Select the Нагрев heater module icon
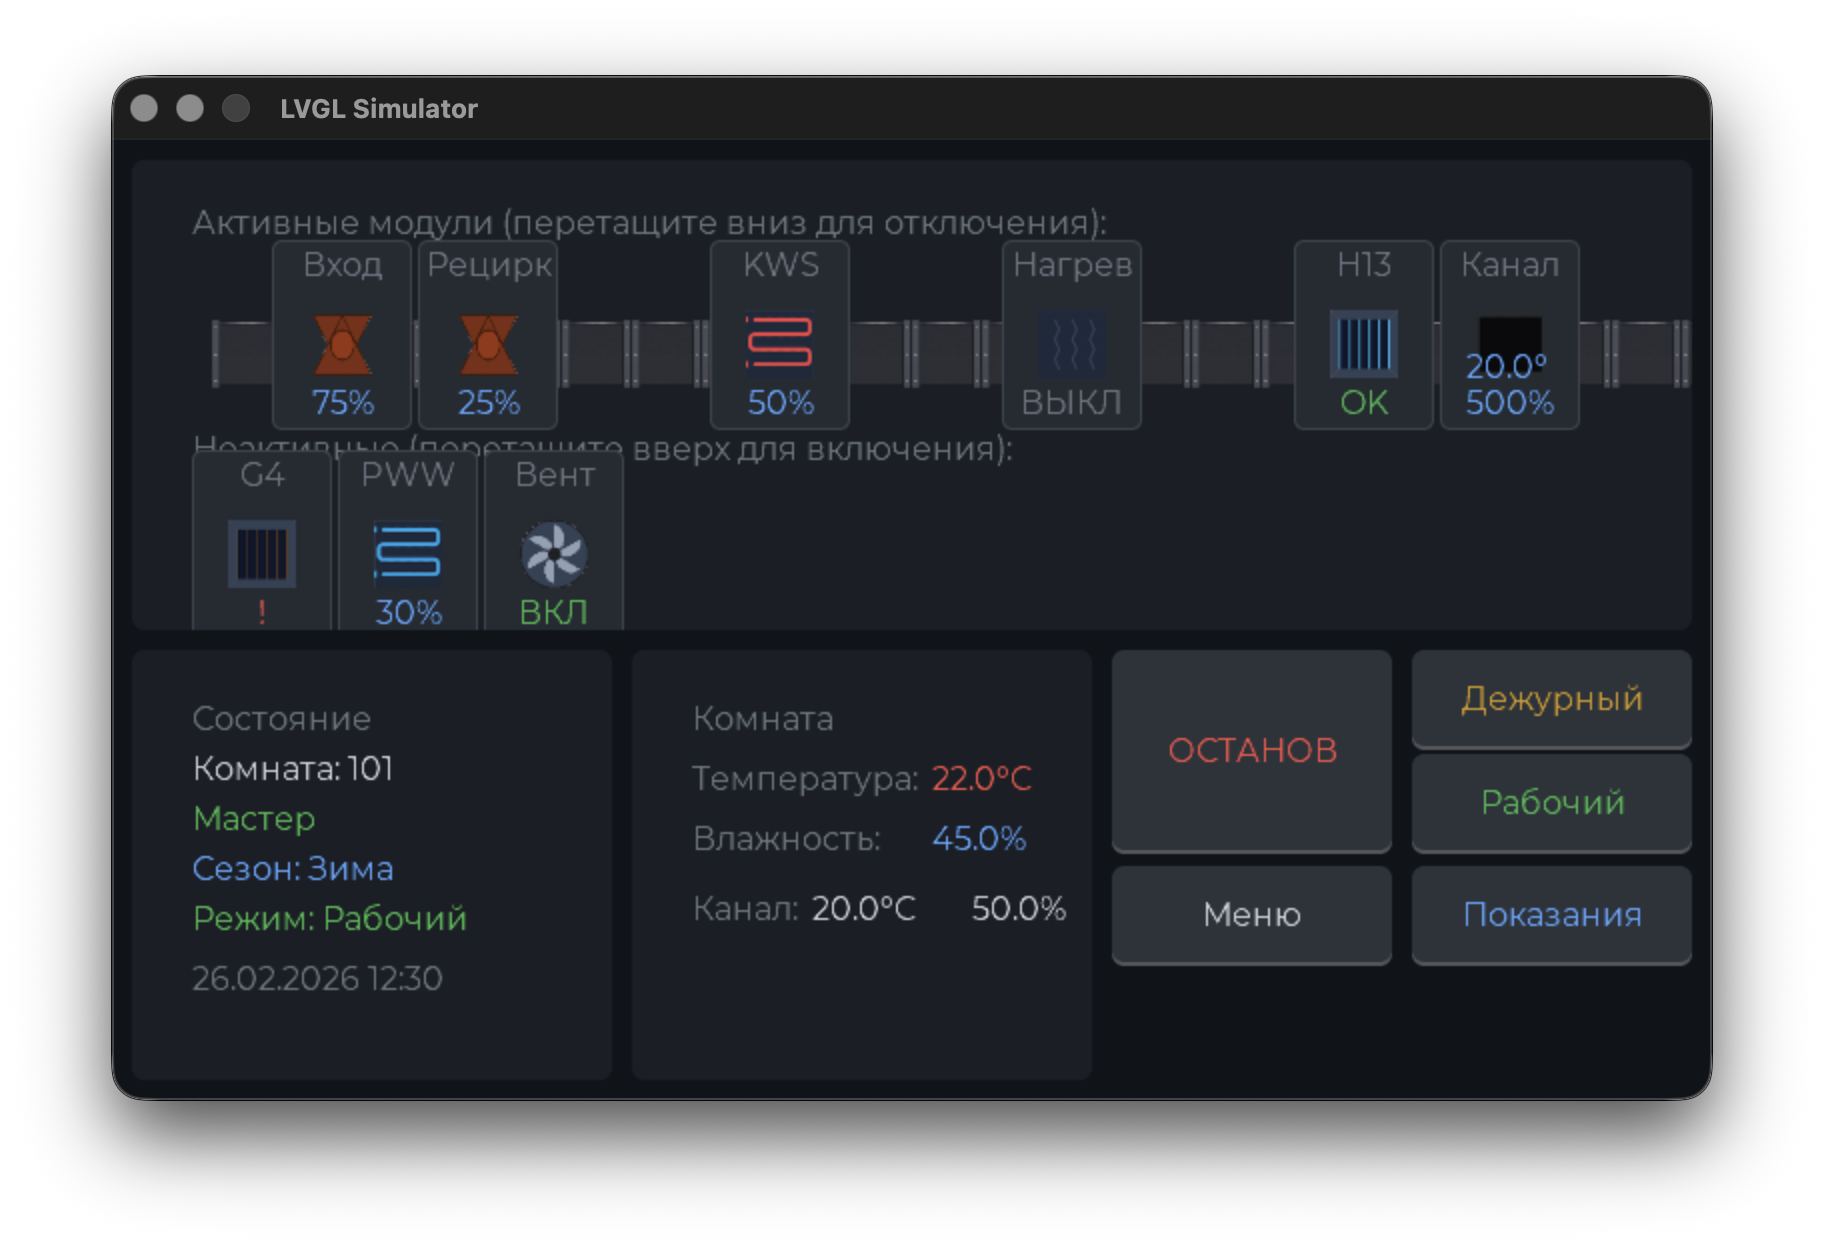Screen dimensions: 1824x1248 click(x=1072, y=344)
